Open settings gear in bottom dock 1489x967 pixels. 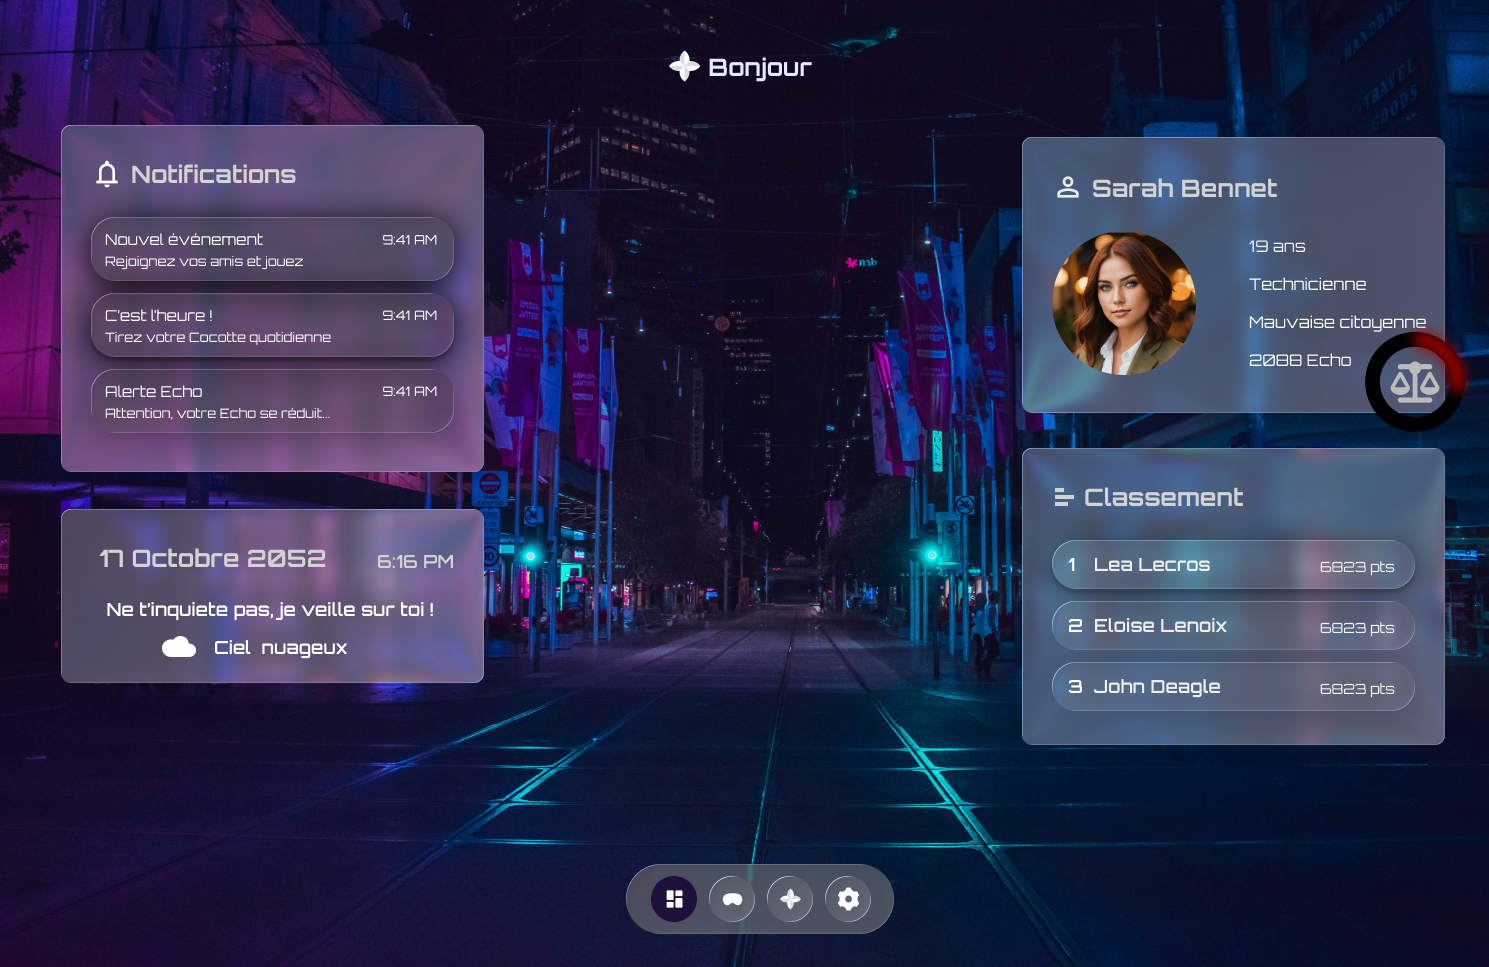click(848, 899)
